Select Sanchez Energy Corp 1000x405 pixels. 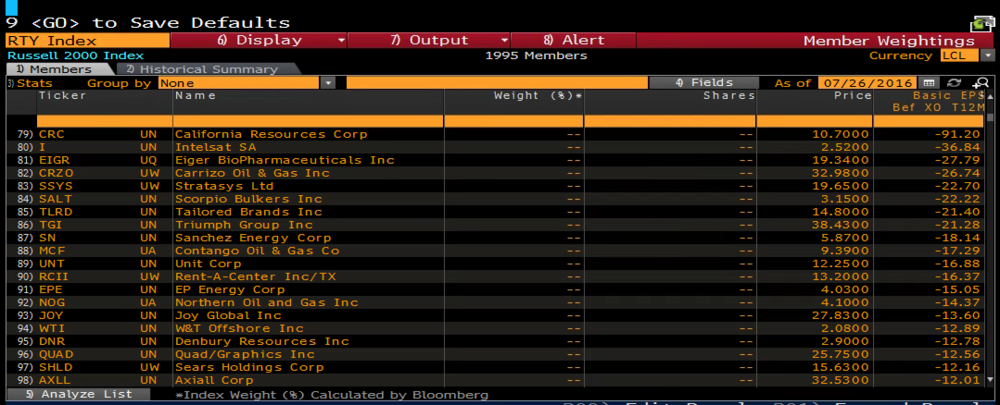click(x=253, y=238)
